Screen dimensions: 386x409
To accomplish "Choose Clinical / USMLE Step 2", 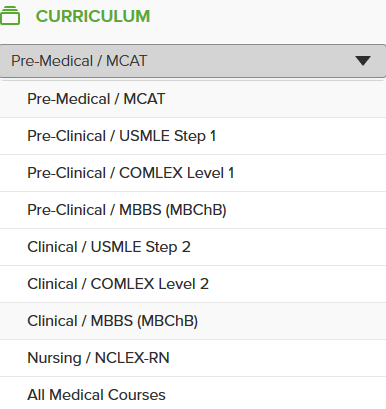I will tap(193, 247).
